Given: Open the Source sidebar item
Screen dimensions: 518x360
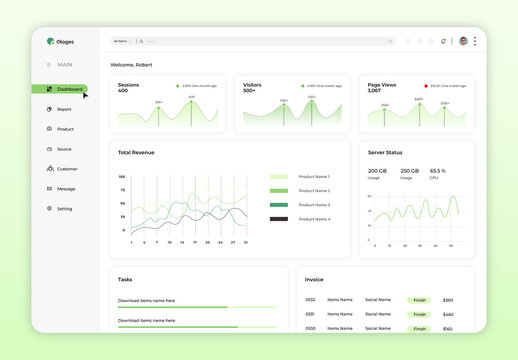Looking at the screenshot, I should click(x=59, y=149).
